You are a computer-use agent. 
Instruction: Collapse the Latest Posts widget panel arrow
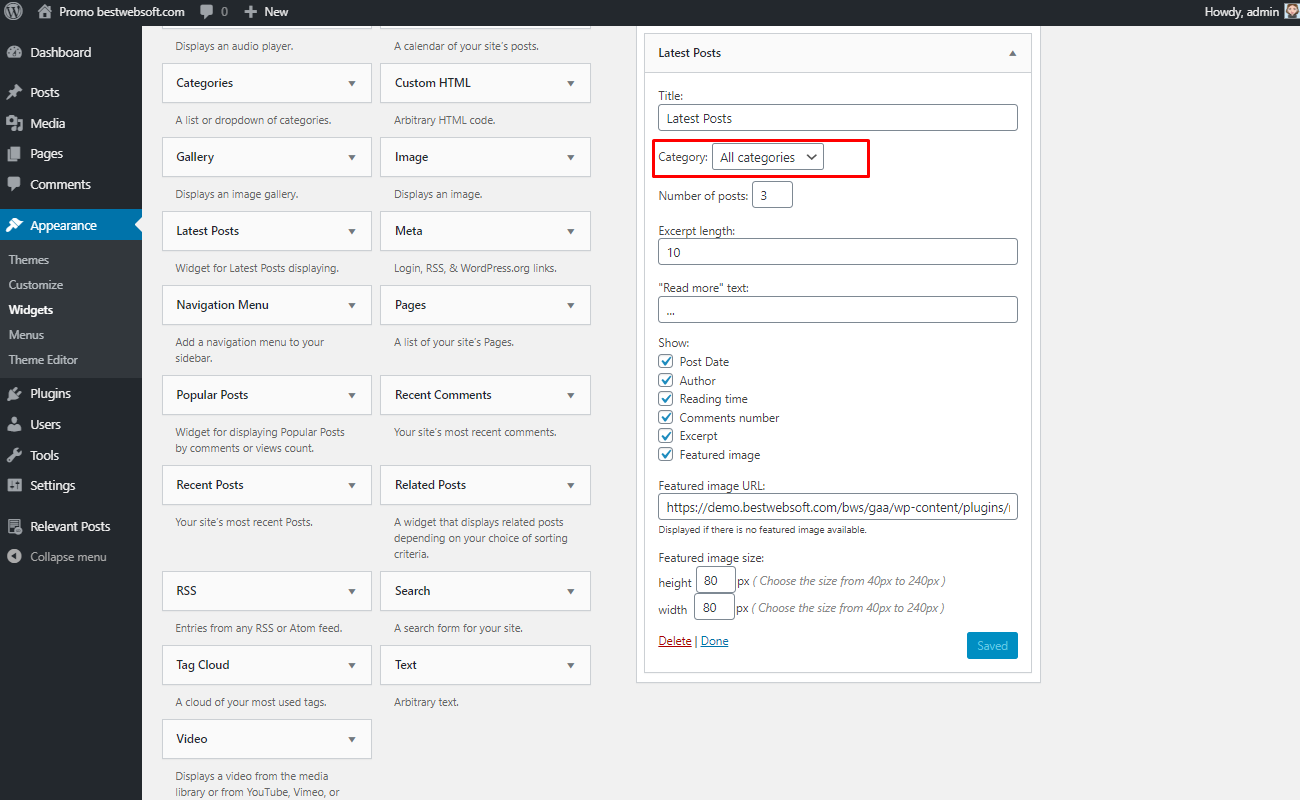[1012, 53]
